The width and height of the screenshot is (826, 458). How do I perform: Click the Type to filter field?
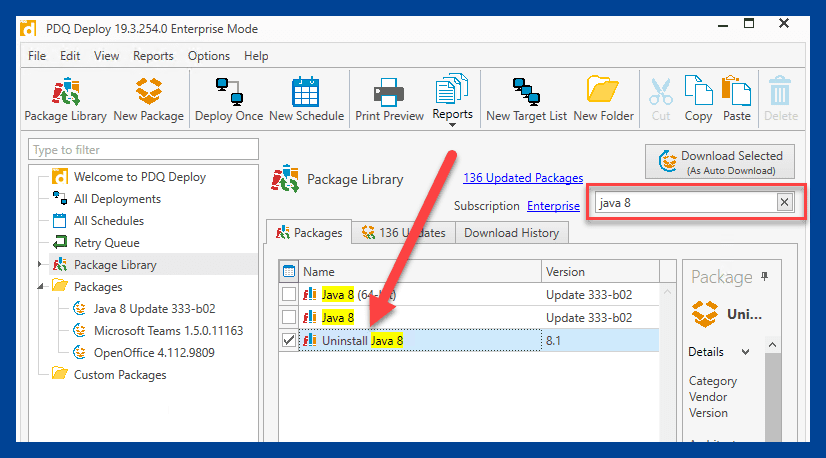pos(143,150)
